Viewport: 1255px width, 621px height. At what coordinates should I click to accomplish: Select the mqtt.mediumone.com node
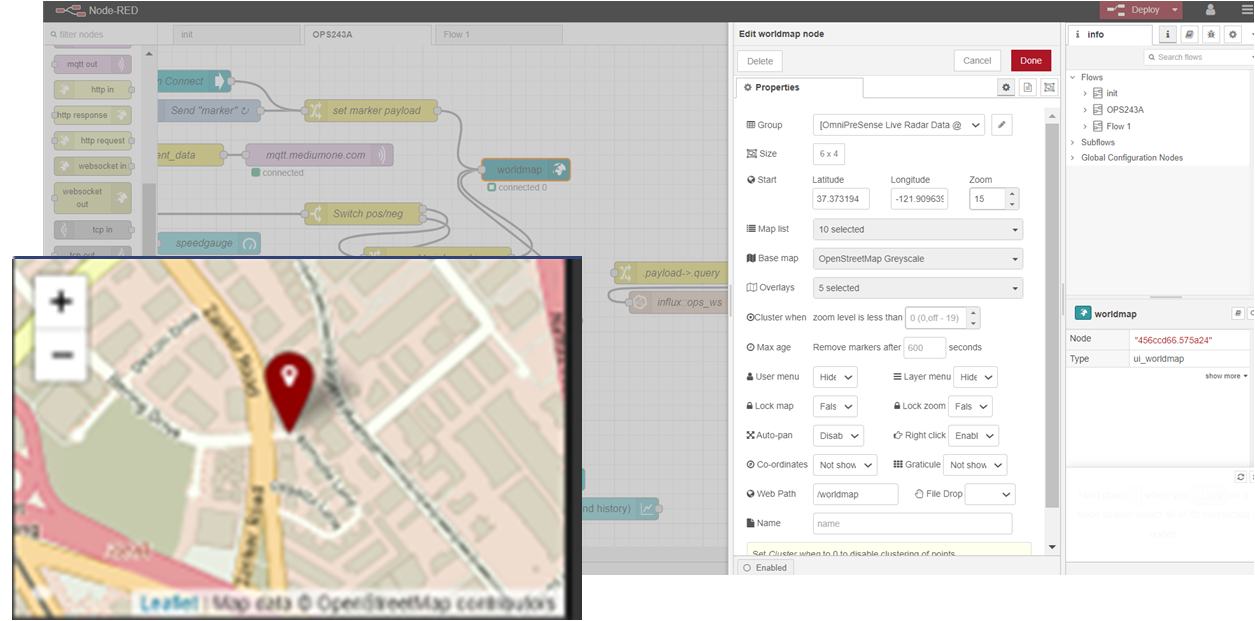point(319,155)
